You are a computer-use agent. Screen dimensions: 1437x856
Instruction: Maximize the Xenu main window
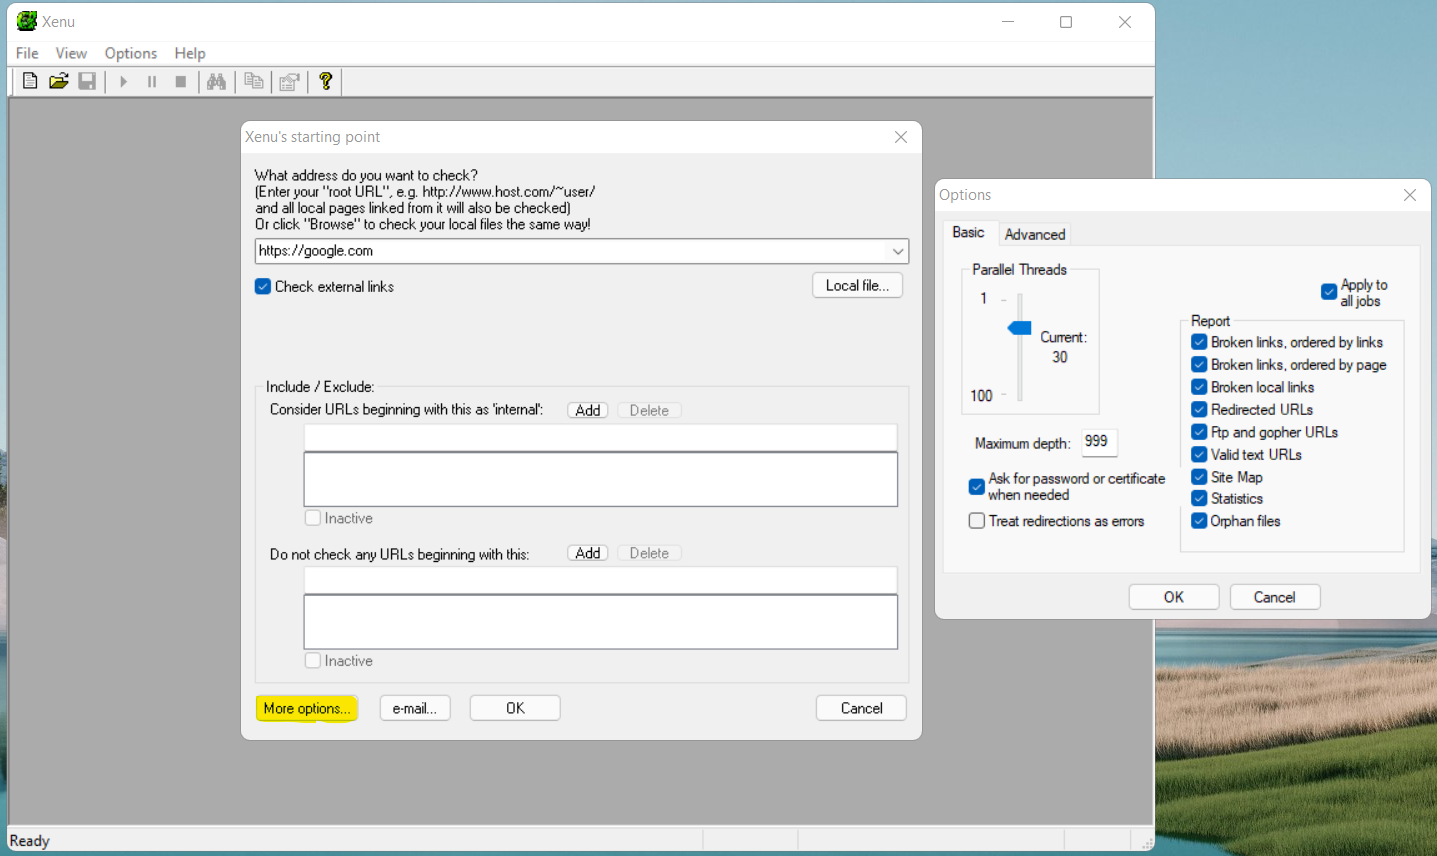[x=1066, y=22]
